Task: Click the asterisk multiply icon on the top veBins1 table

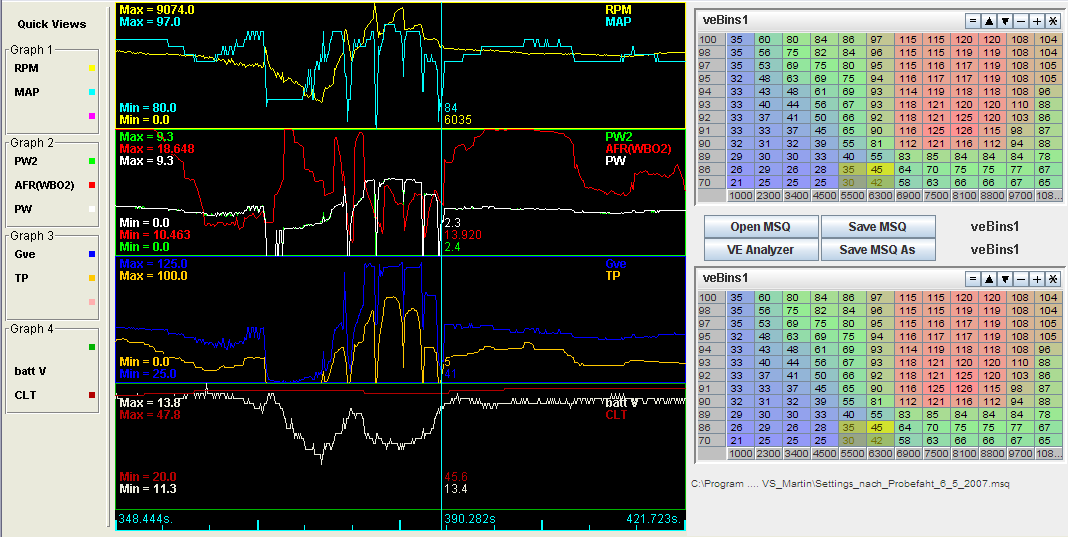Action: click(1052, 20)
